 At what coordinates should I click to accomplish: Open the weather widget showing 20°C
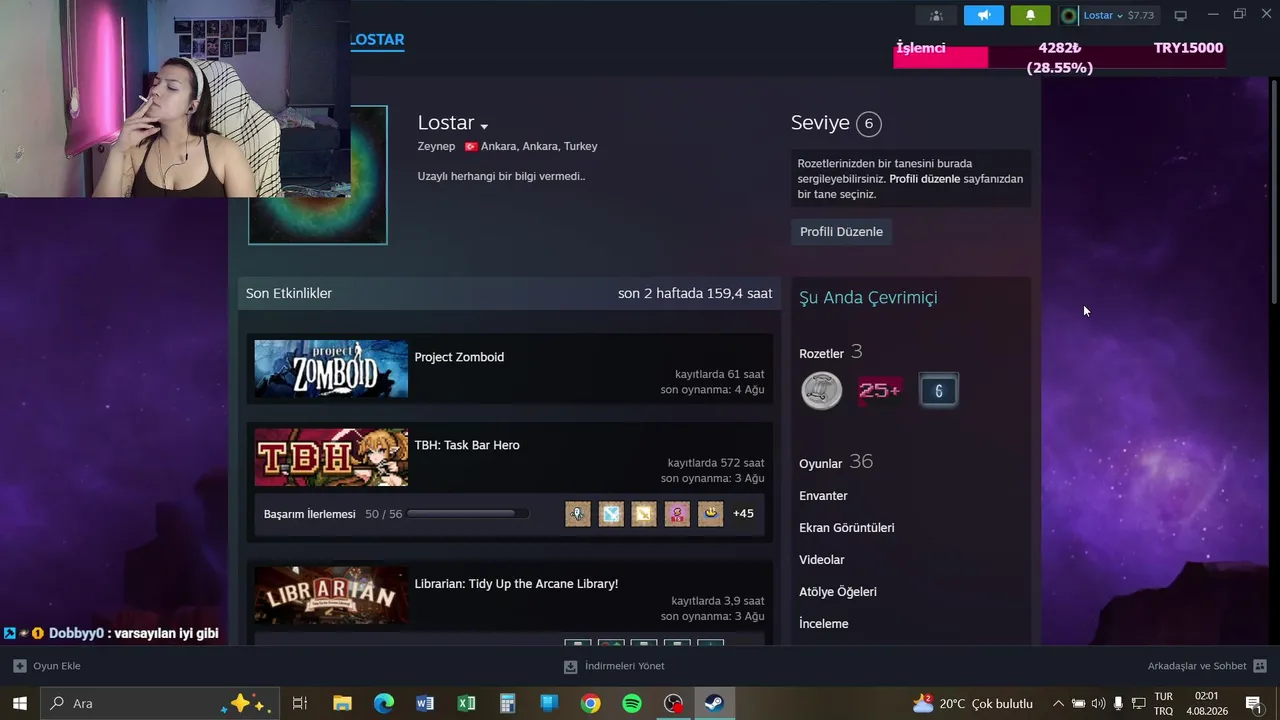click(x=972, y=703)
